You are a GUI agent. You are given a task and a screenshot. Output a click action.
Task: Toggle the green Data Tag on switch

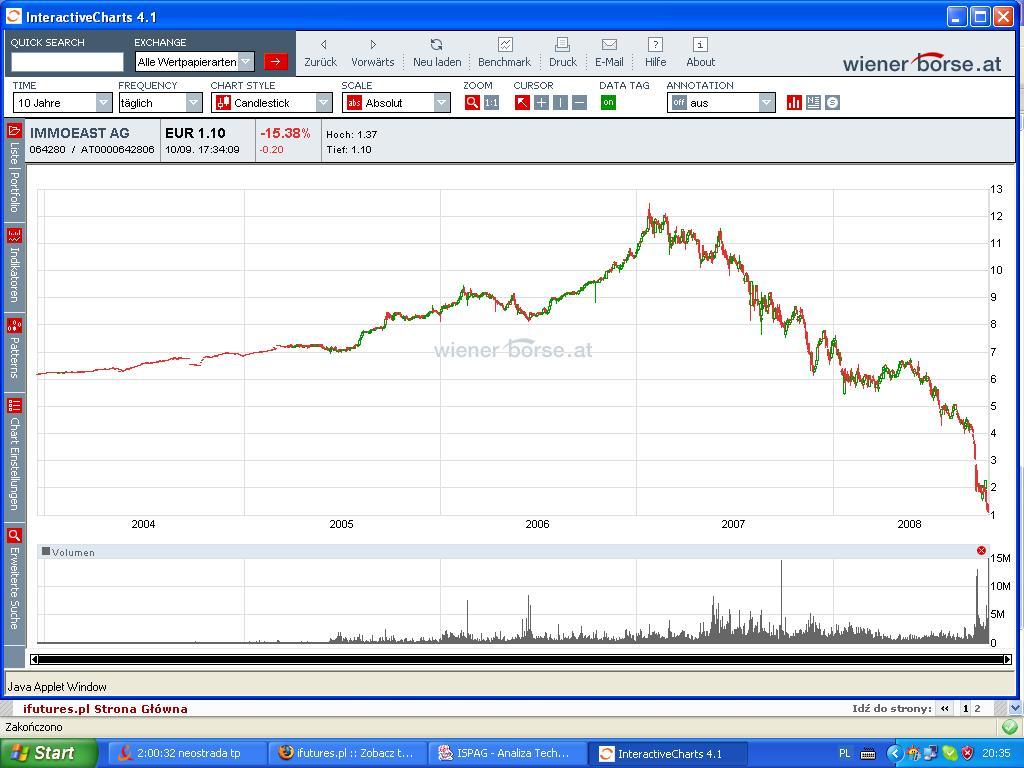(608, 103)
